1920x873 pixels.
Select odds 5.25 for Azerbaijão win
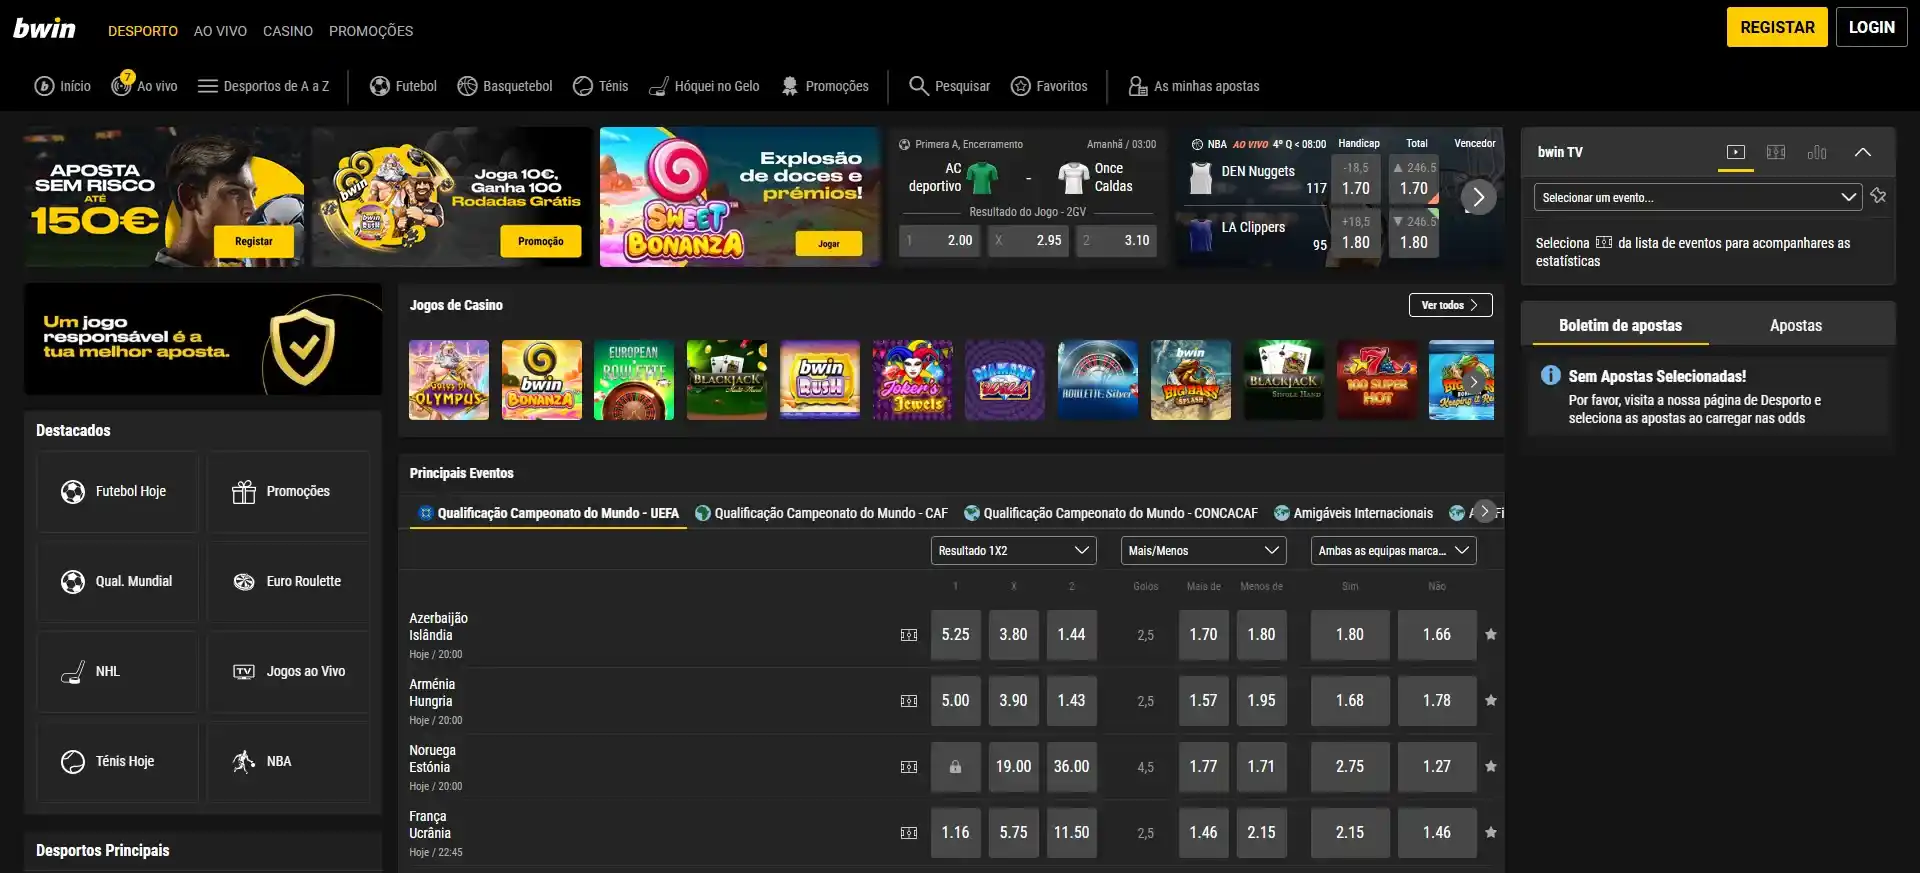click(x=955, y=634)
